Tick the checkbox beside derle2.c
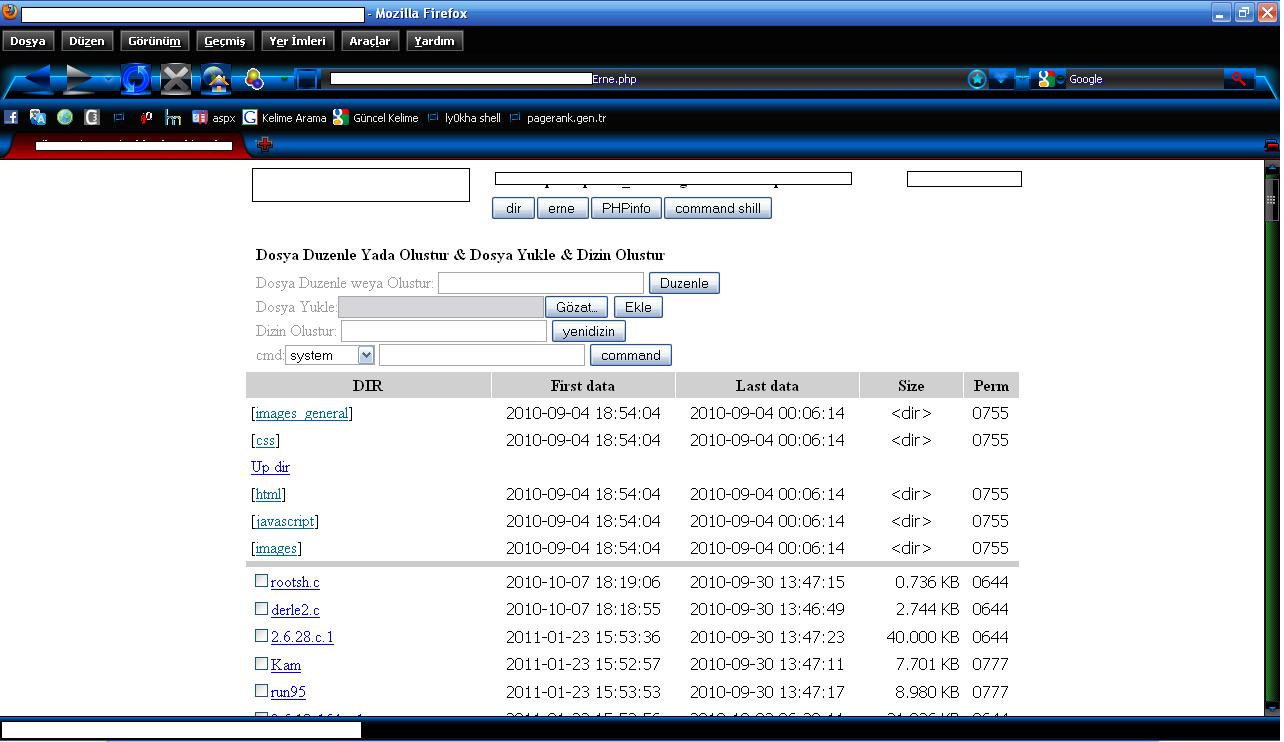 point(261,608)
